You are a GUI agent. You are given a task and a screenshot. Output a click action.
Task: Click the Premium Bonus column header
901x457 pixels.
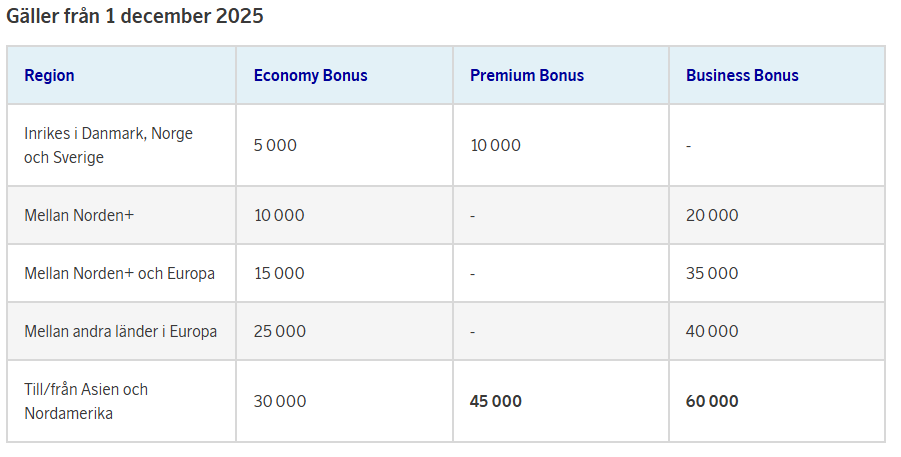click(527, 75)
